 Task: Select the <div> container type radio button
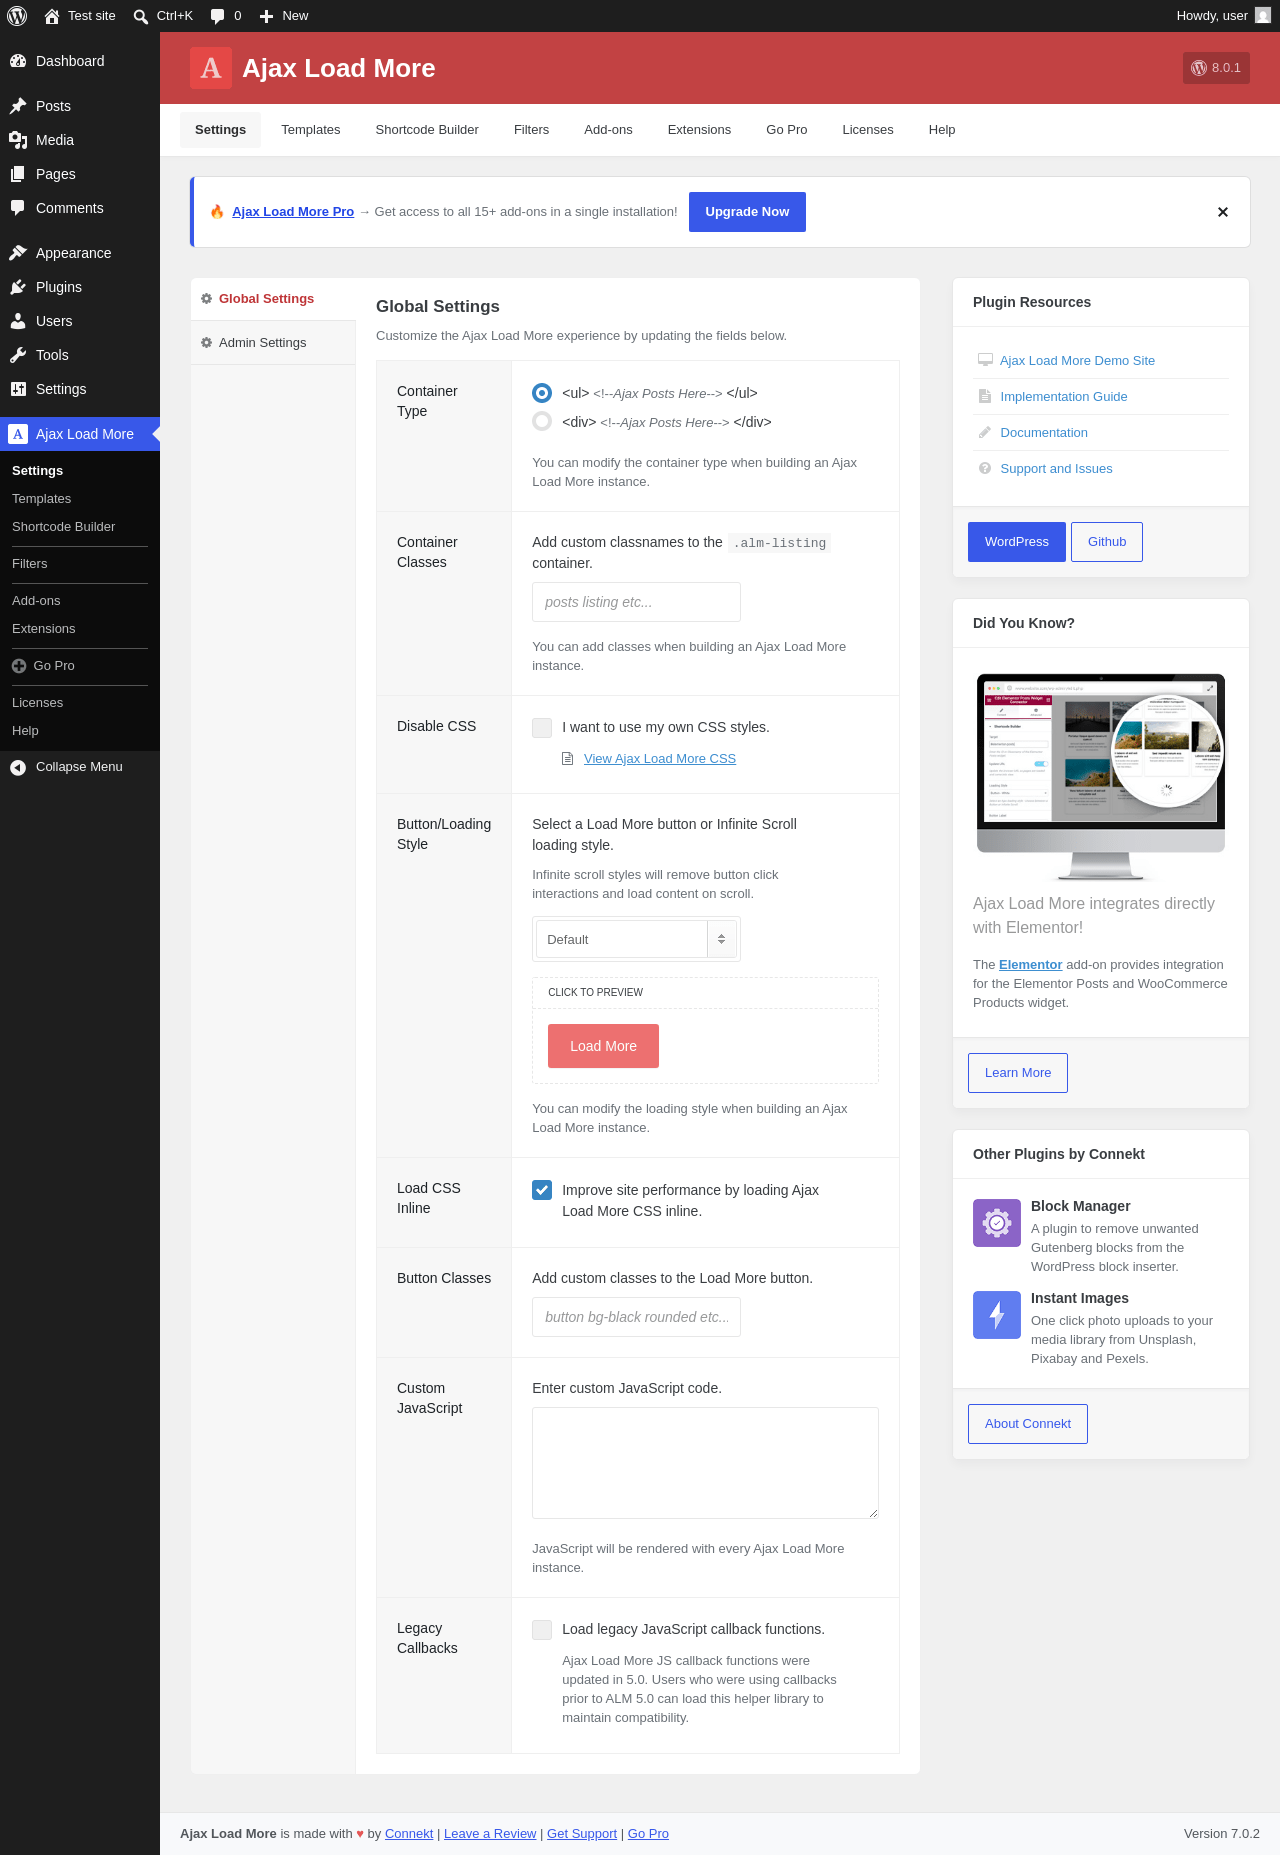pos(542,422)
